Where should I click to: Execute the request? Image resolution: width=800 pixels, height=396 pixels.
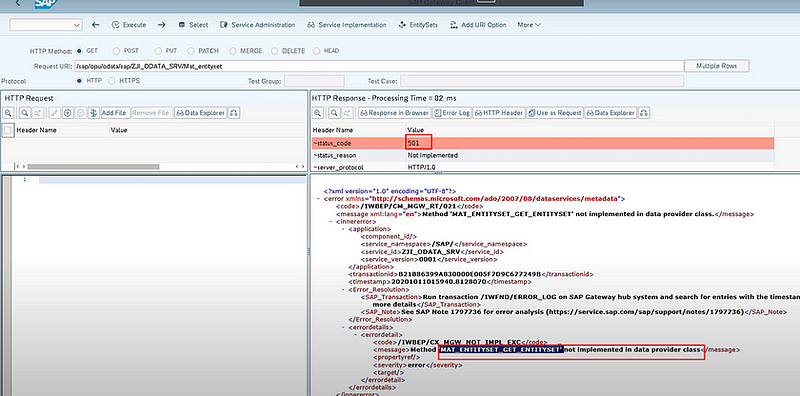[129, 24]
